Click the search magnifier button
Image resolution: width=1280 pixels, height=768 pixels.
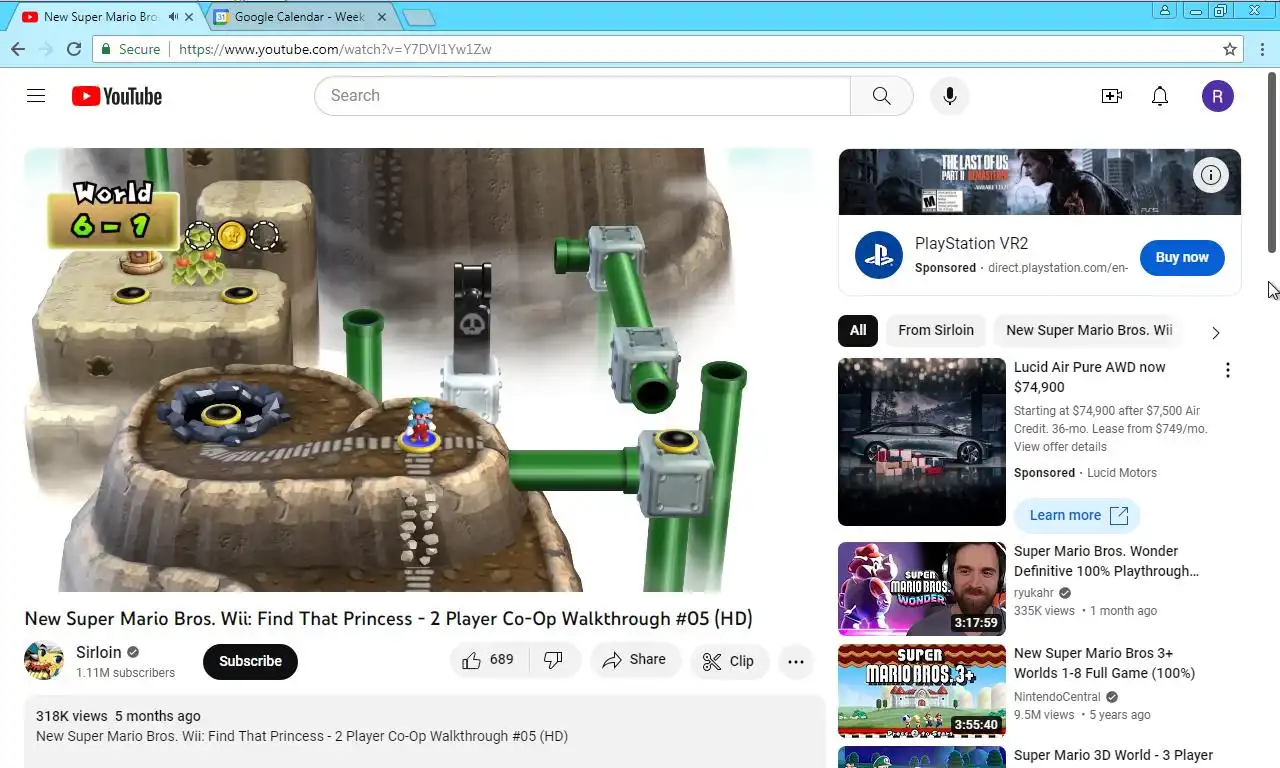(x=881, y=96)
